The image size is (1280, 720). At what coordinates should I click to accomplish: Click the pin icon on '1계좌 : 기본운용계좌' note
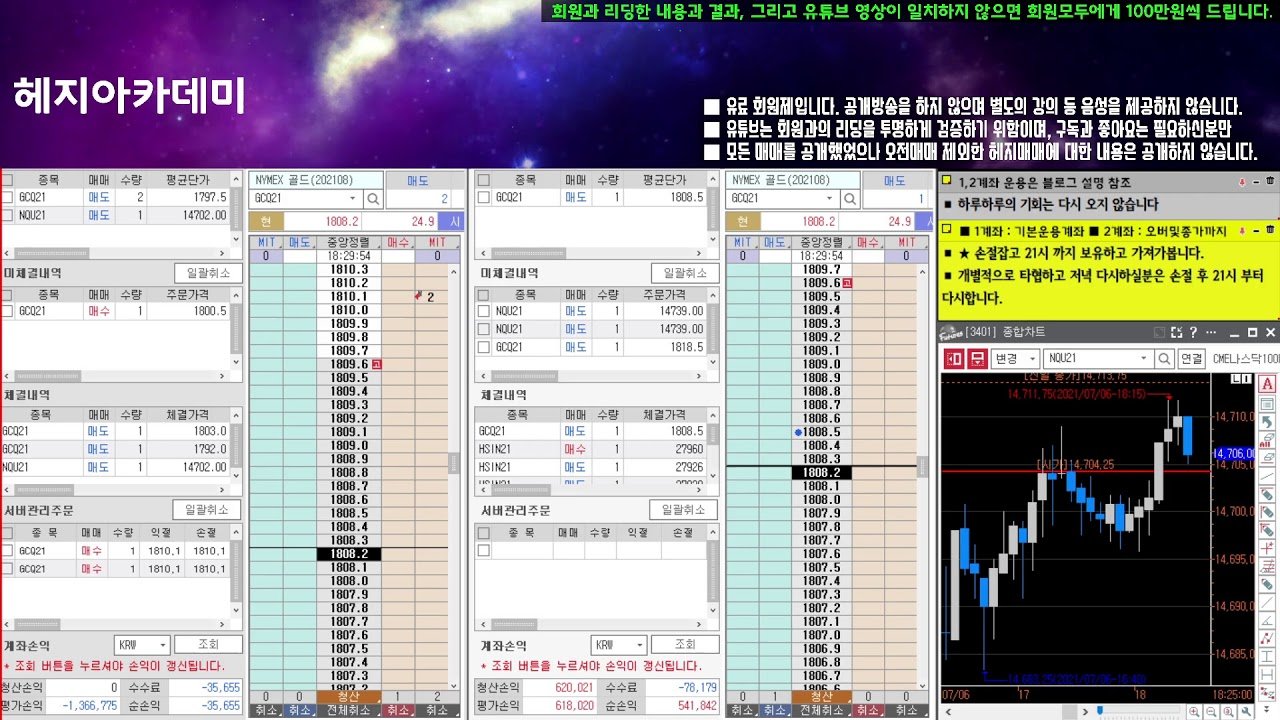pyautogui.click(x=1242, y=229)
